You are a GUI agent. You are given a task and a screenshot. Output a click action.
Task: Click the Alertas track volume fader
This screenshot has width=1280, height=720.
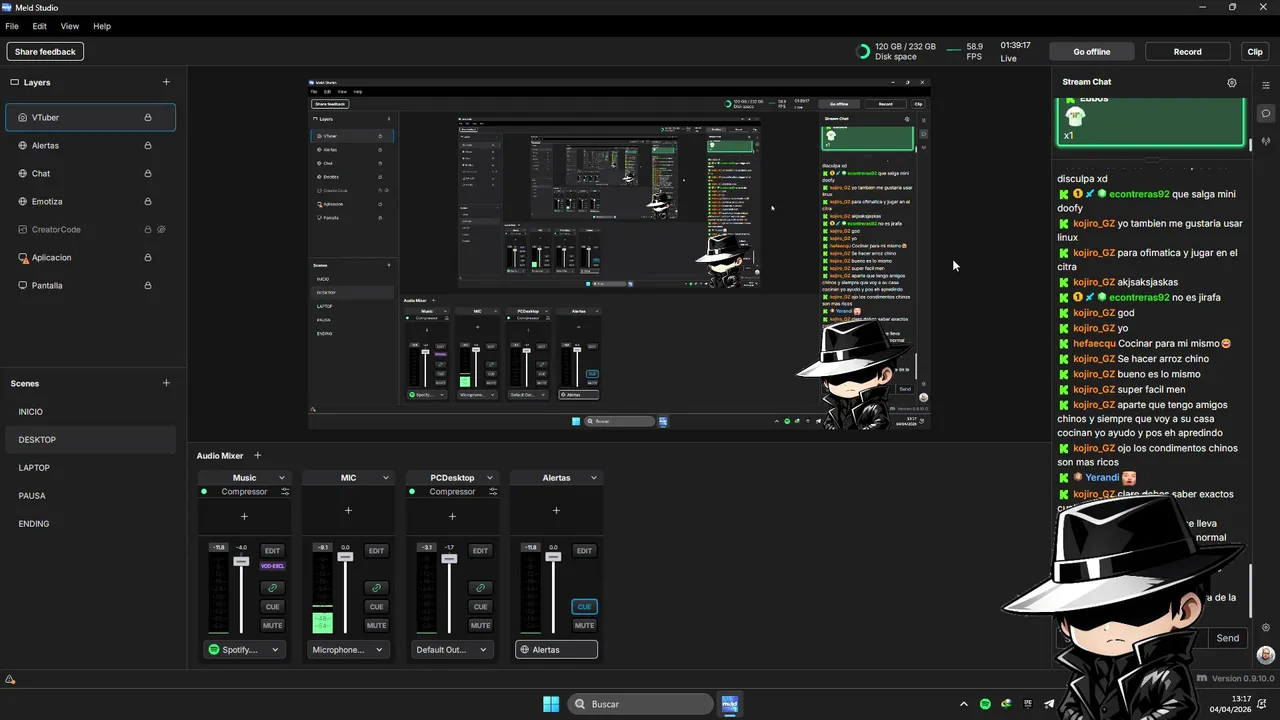click(x=553, y=557)
